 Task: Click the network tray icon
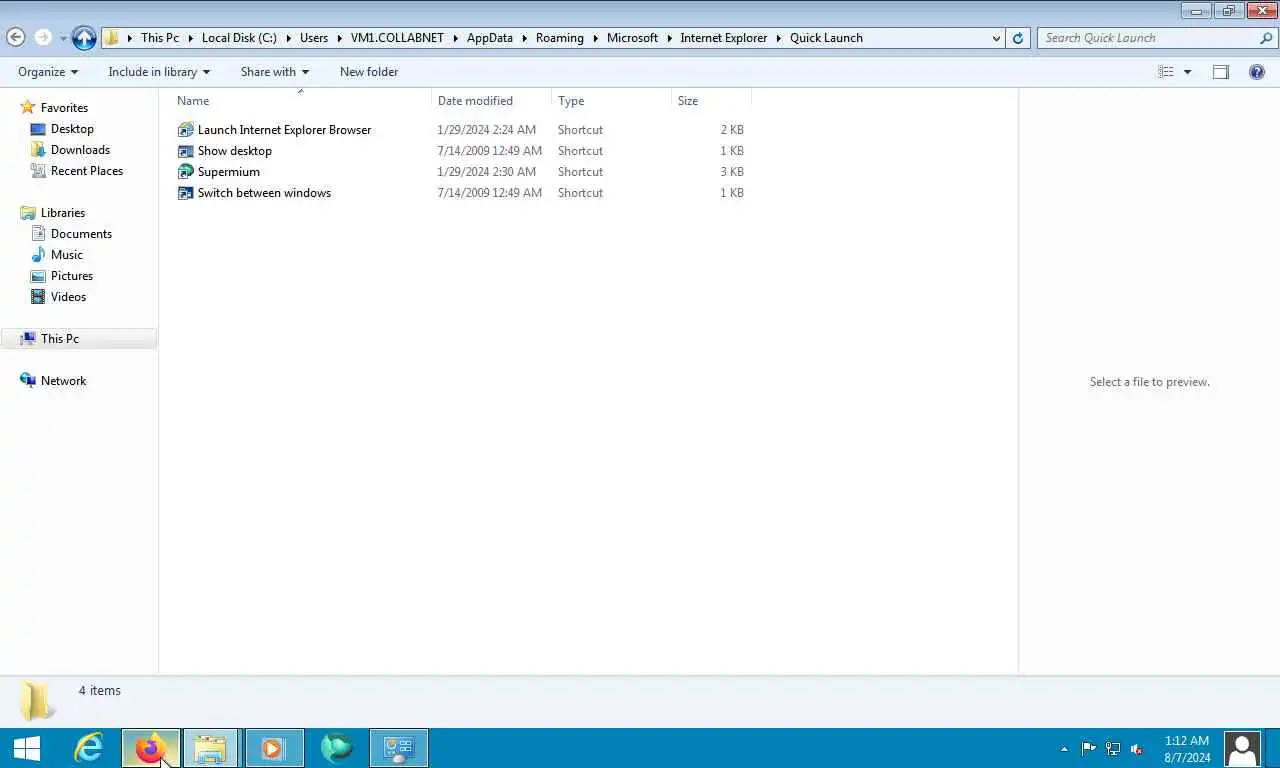[x=1113, y=748]
